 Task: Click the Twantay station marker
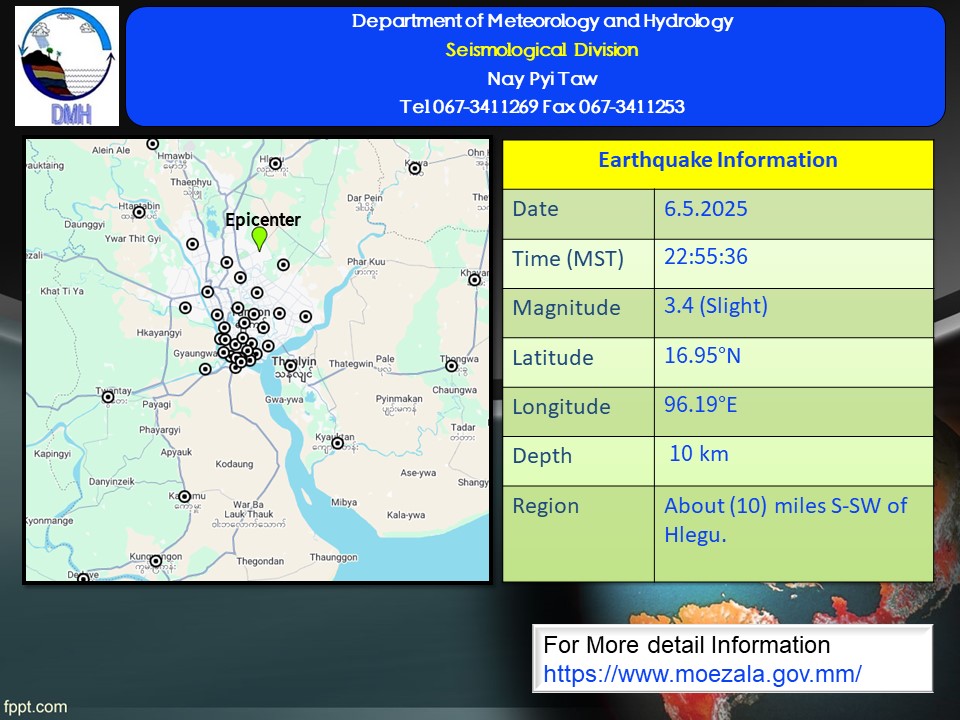tap(108, 397)
